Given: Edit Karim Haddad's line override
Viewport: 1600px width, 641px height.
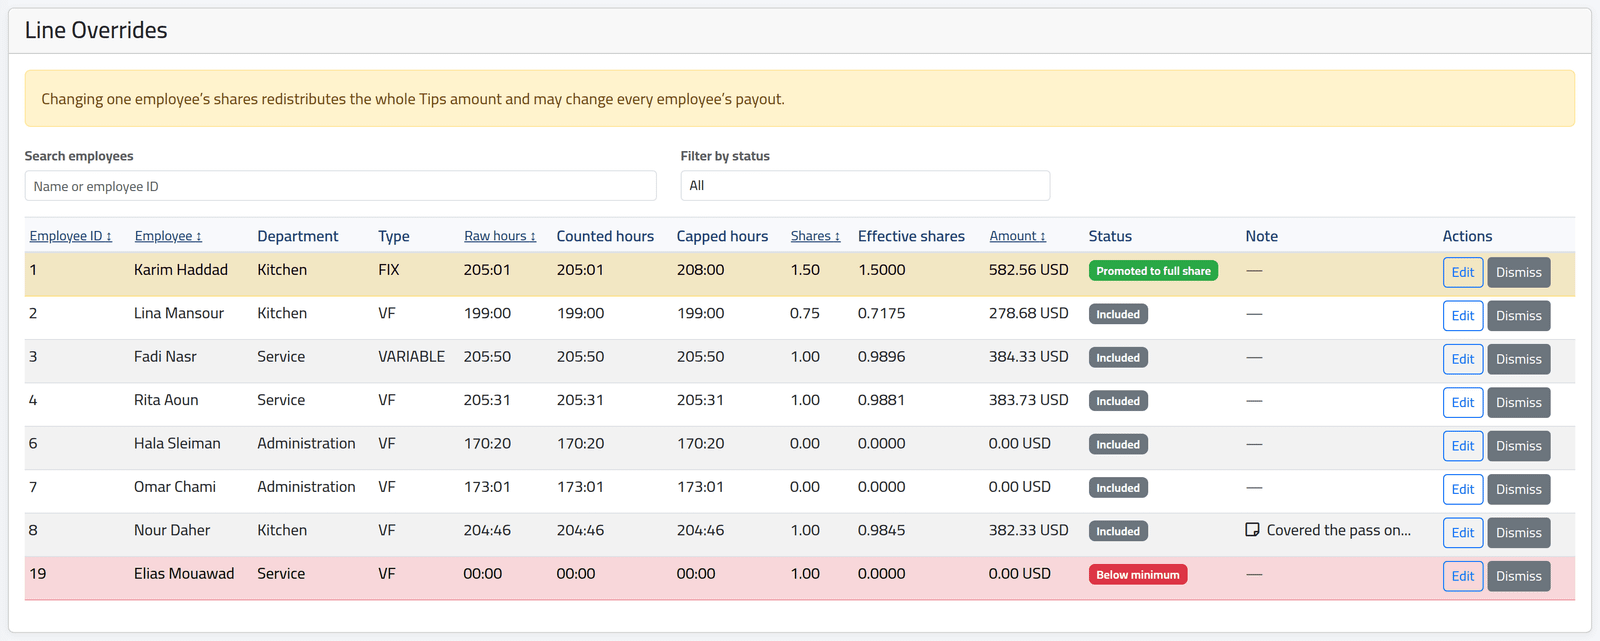Looking at the screenshot, I should [1463, 272].
